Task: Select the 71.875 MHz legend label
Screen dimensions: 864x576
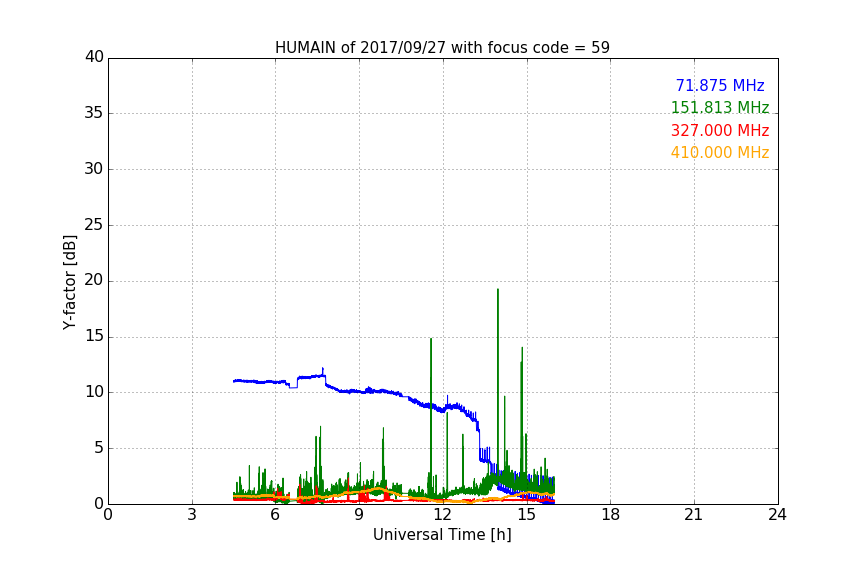Action: tap(720, 85)
